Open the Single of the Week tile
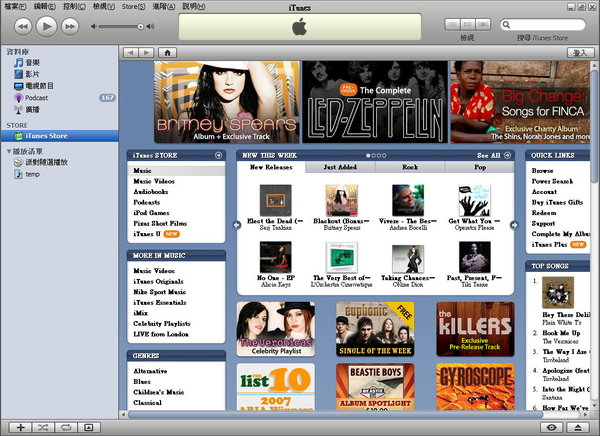 pyautogui.click(x=375, y=329)
